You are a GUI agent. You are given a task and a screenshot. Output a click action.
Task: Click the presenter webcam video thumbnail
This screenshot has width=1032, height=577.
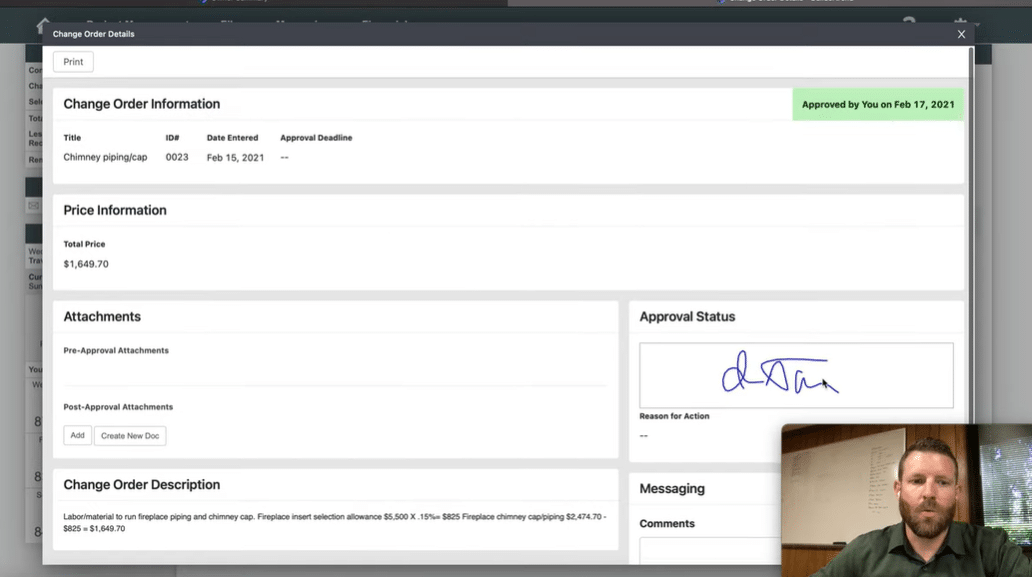[906, 500]
